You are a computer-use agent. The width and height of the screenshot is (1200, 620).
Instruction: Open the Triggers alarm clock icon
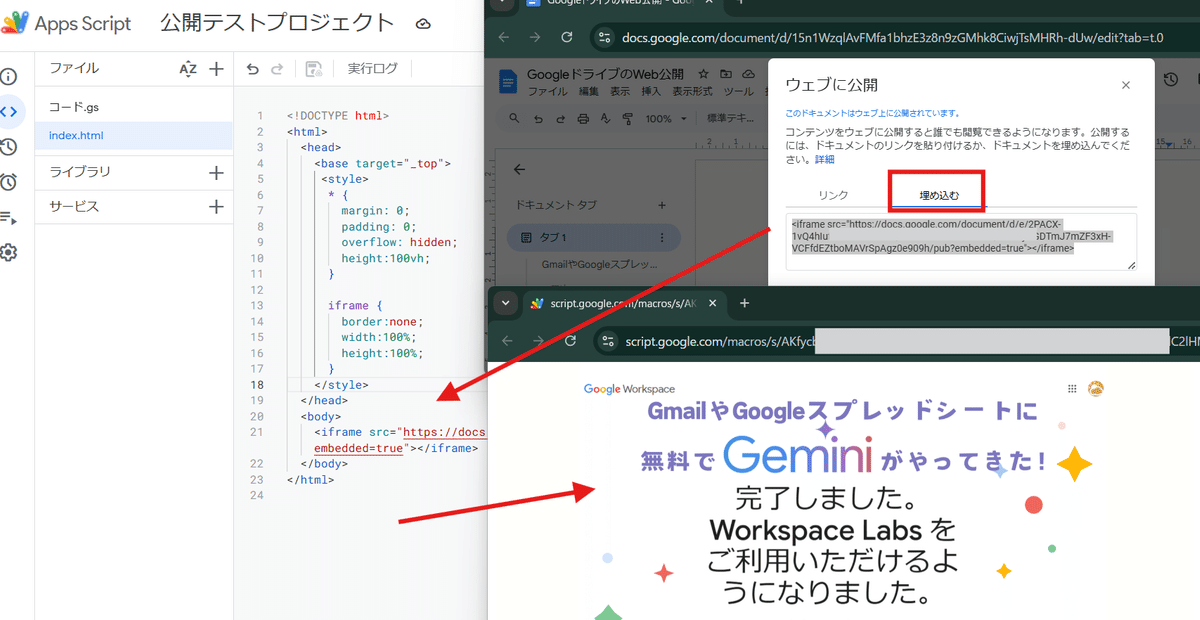coord(9,182)
